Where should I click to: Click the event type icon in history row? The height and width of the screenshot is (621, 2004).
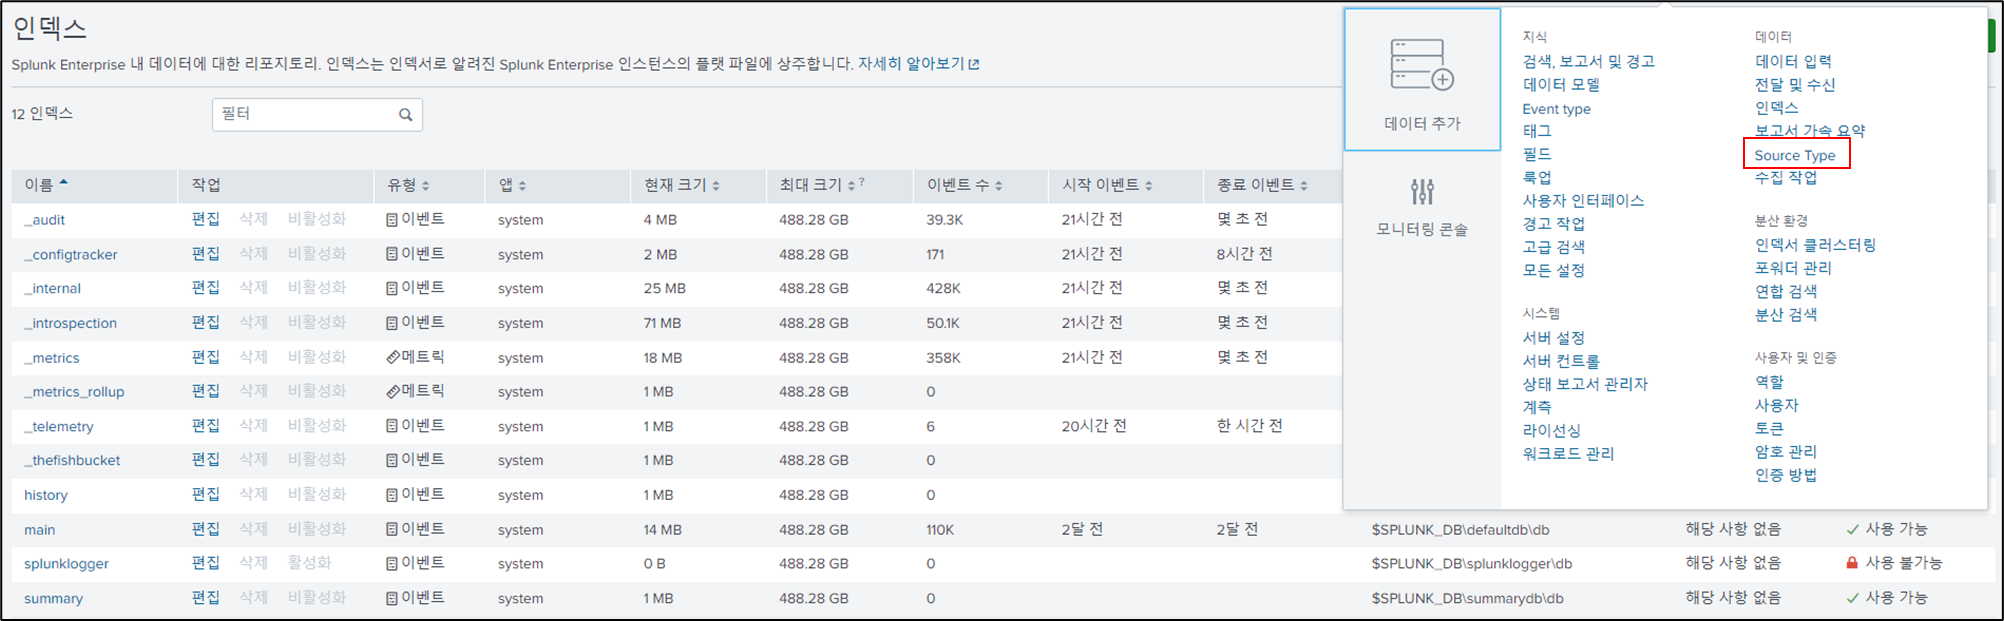[392, 495]
